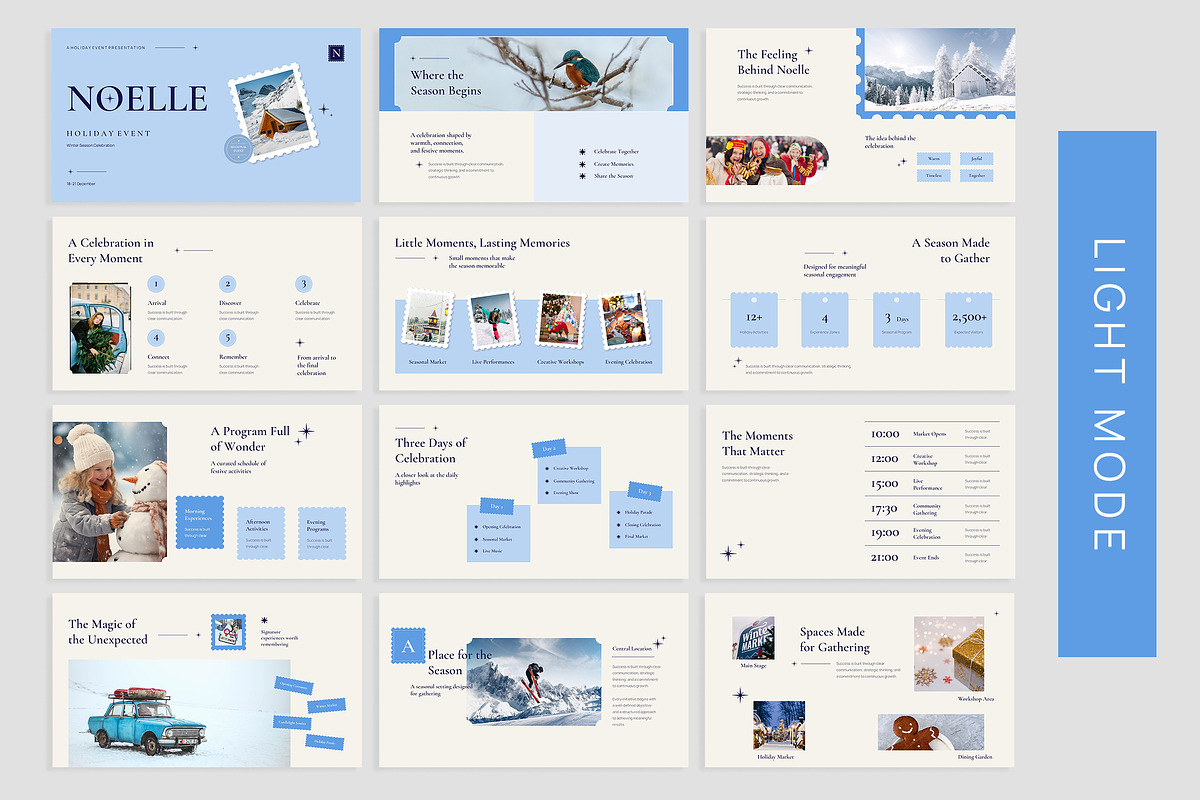The height and width of the screenshot is (800, 1200).
Task: Click the Evening Celebration stamp photo
Action: point(623,320)
